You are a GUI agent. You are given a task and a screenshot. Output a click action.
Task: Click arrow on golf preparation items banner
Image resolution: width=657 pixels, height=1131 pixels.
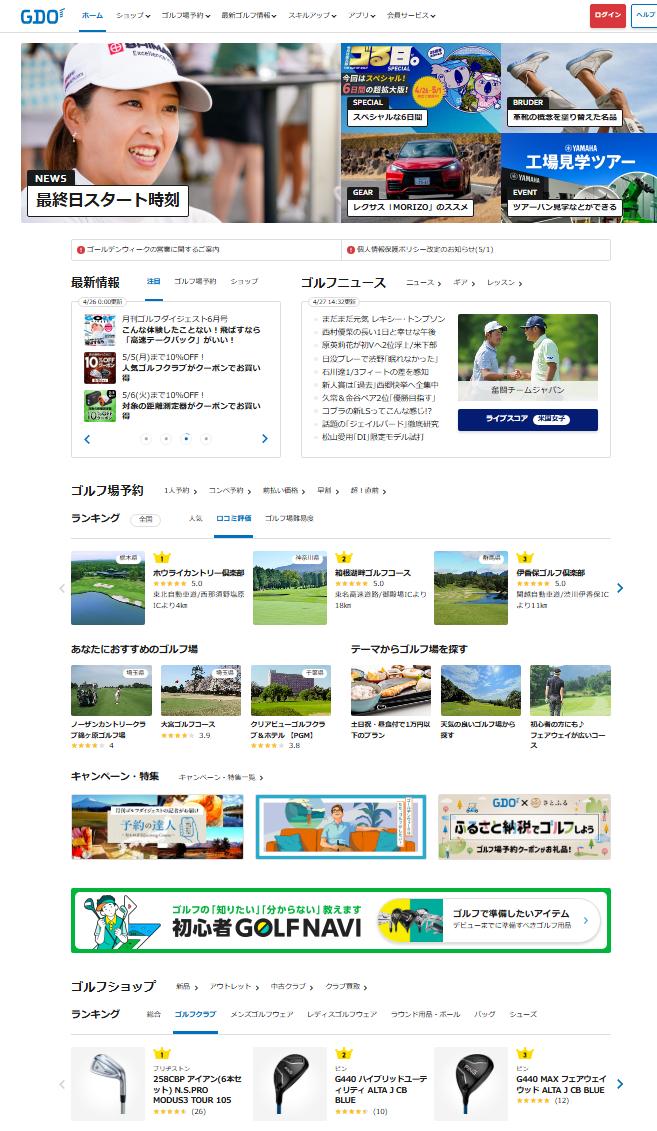[585, 919]
